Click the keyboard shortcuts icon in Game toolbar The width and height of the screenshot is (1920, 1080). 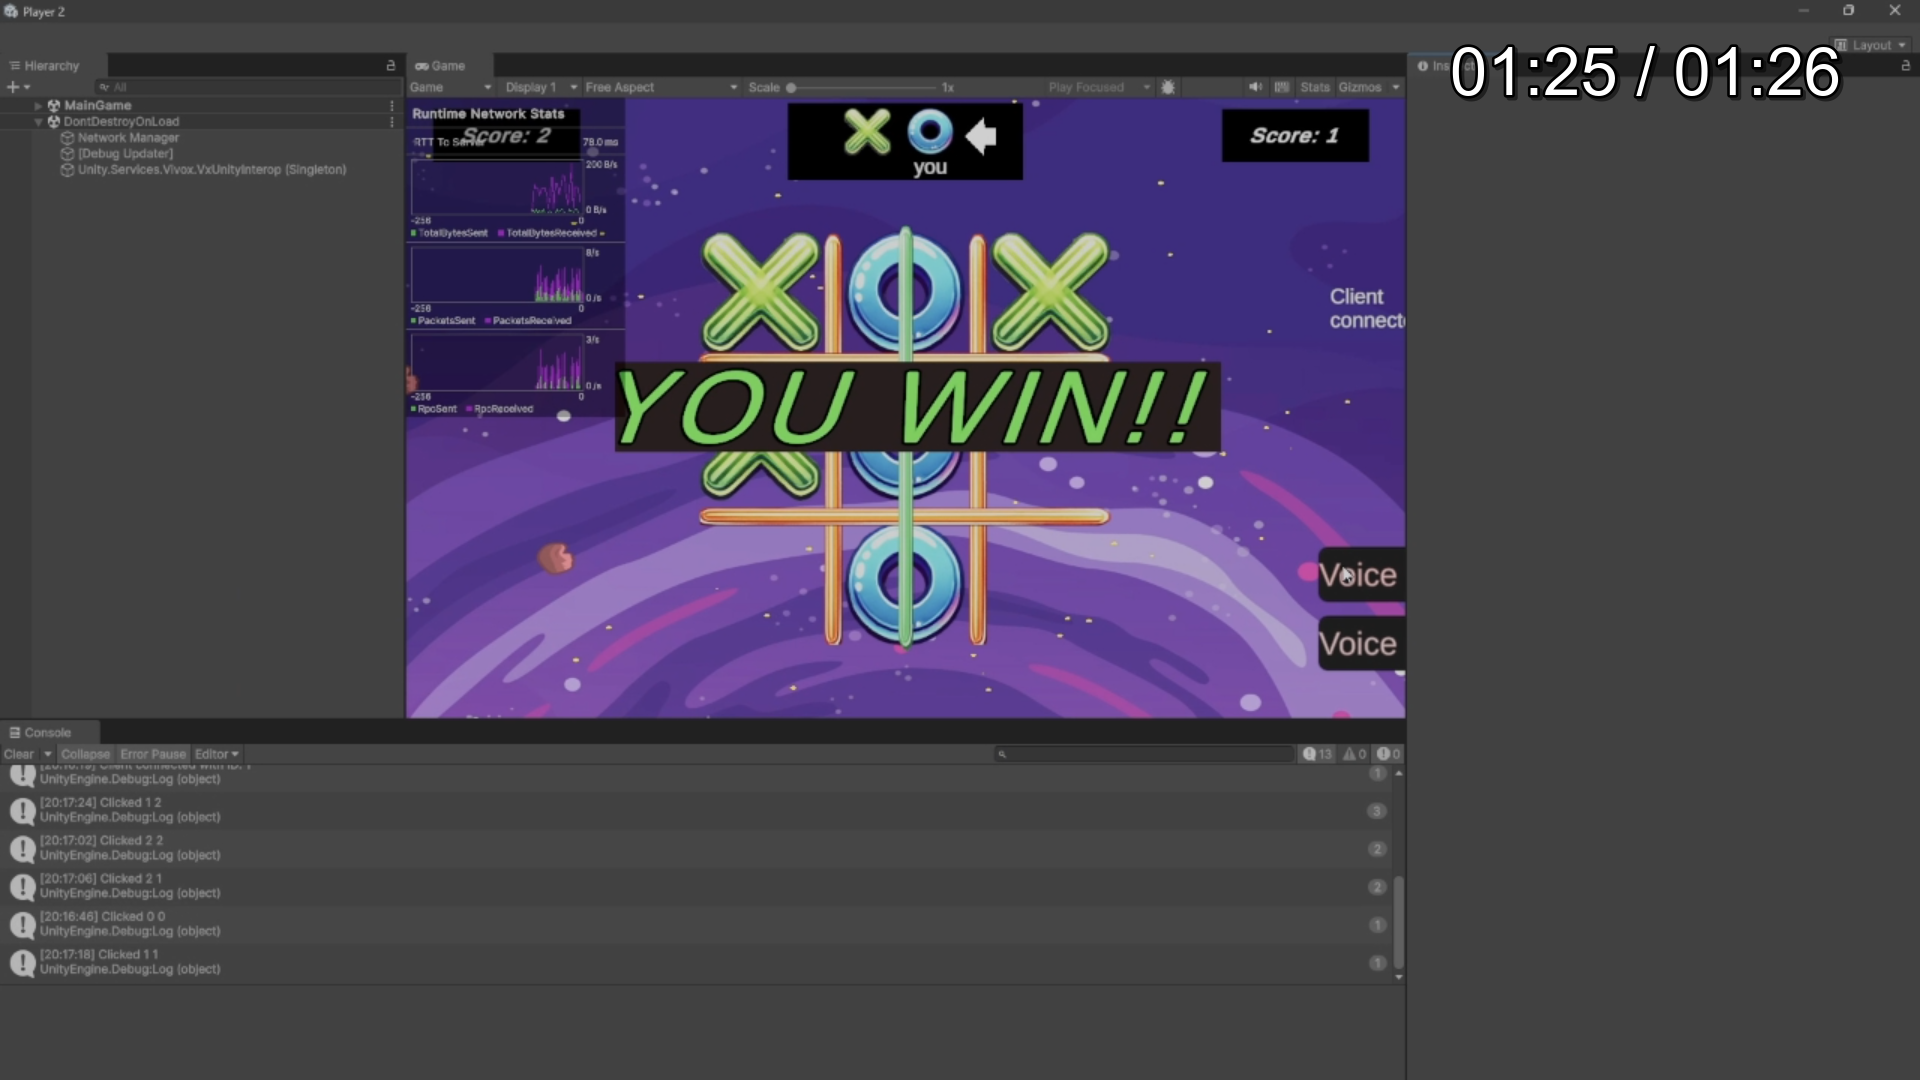click(1282, 87)
